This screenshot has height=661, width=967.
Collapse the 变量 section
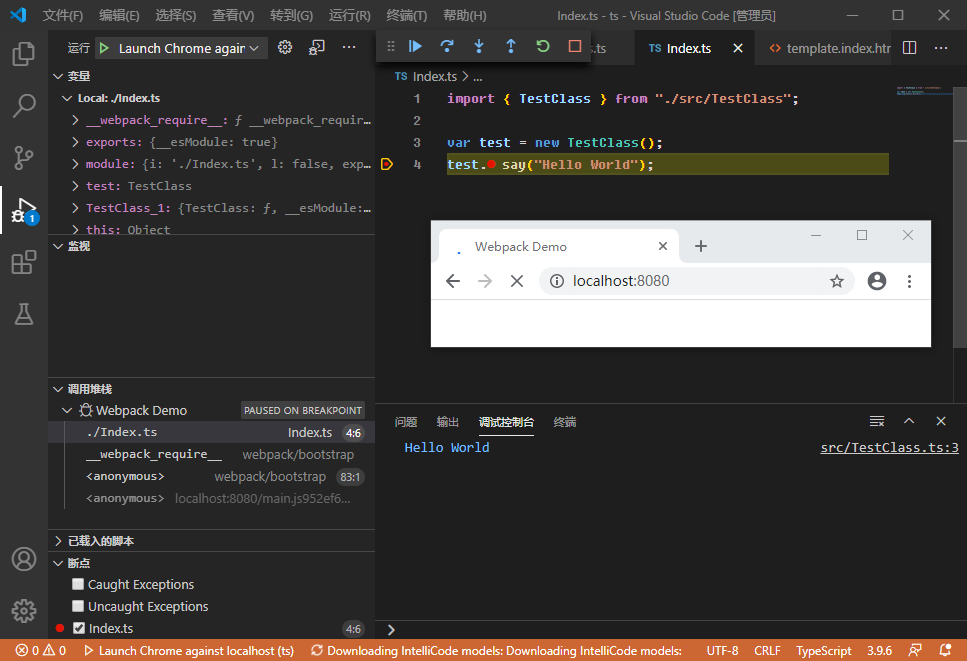pyautogui.click(x=58, y=76)
